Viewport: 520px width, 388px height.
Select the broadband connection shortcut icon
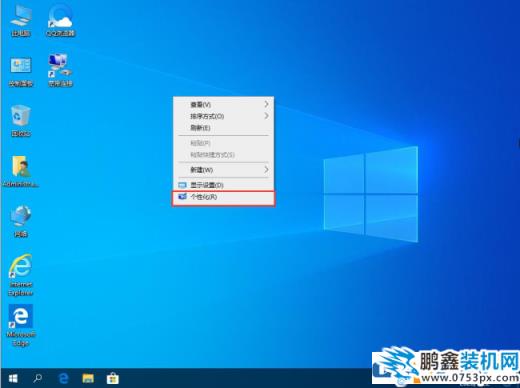point(60,71)
